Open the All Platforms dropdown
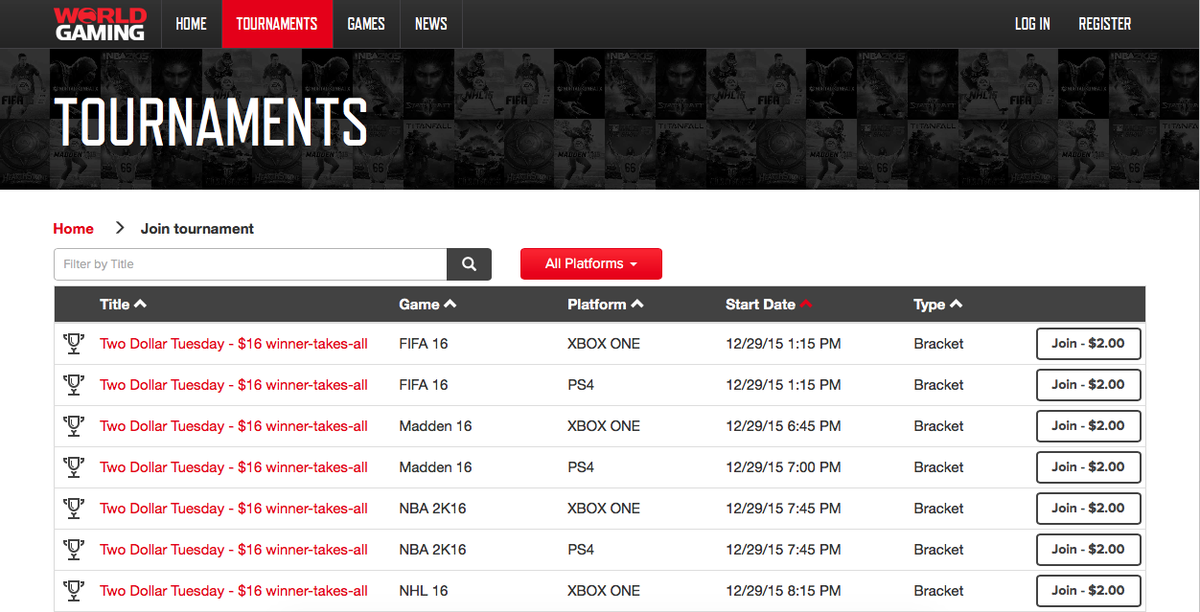 (591, 264)
